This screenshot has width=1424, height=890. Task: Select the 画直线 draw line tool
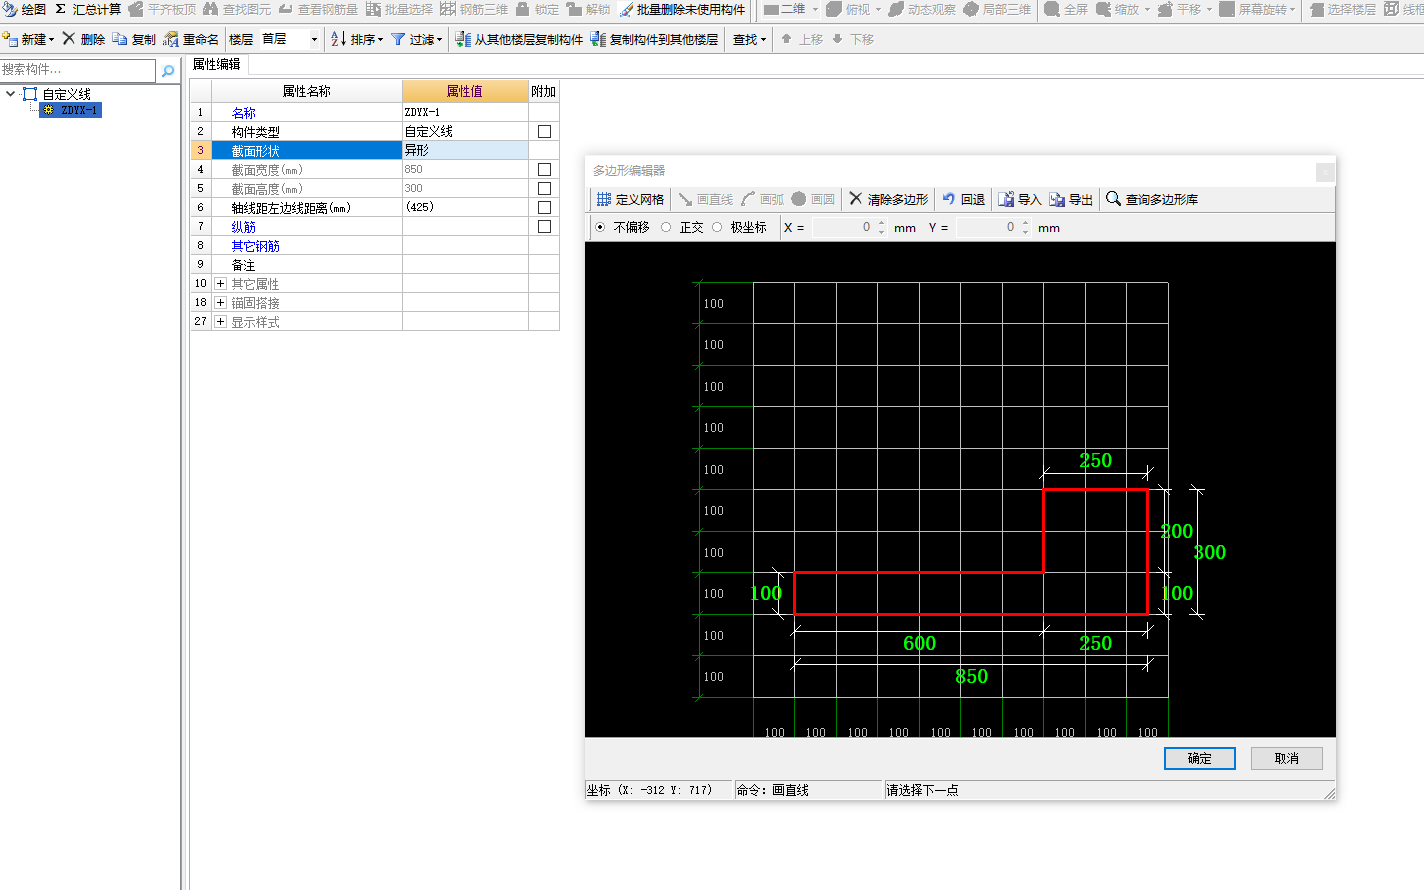pyautogui.click(x=706, y=199)
